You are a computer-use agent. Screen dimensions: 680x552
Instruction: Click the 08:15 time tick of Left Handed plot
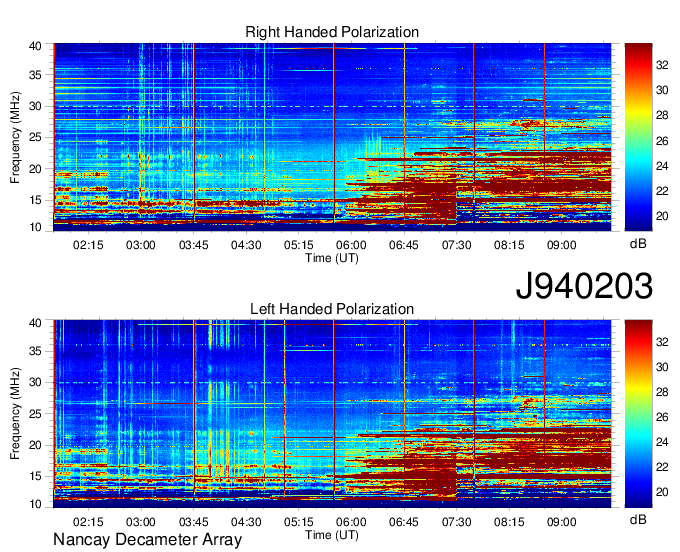509,522
